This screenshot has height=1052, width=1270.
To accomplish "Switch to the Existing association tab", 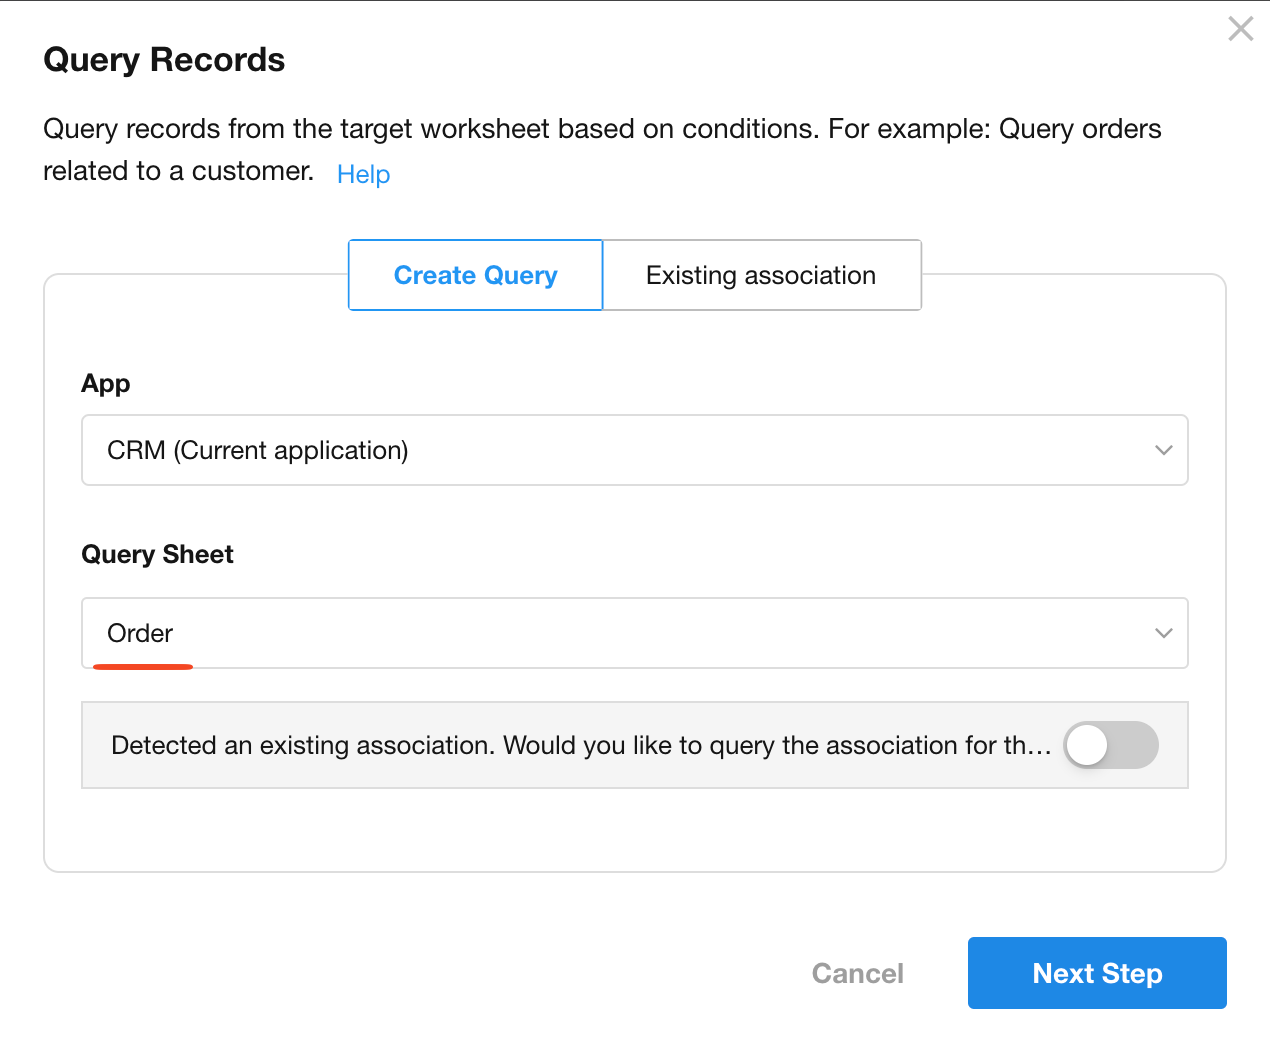I will point(761,275).
